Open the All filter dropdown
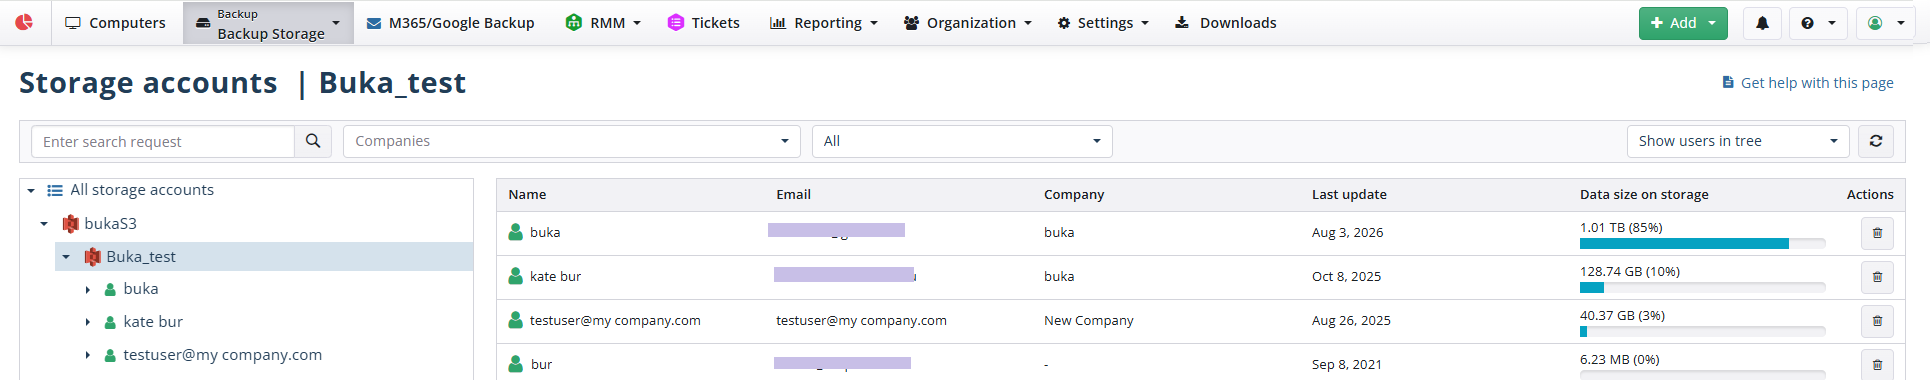Screen dimensions: 1930x380 (962, 141)
